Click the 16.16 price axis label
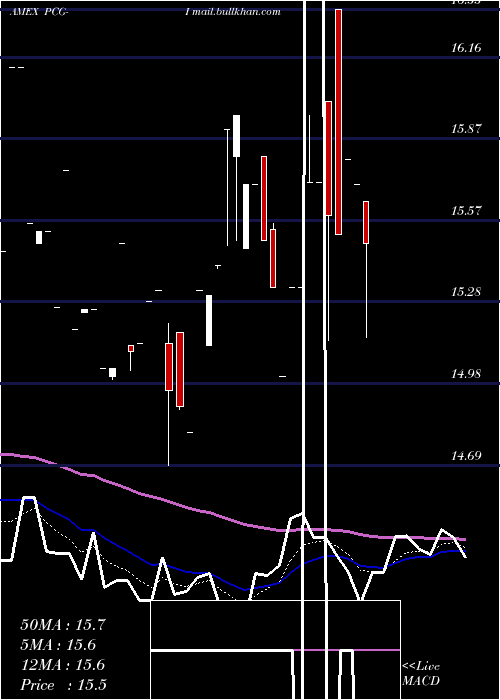 coord(466,47)
